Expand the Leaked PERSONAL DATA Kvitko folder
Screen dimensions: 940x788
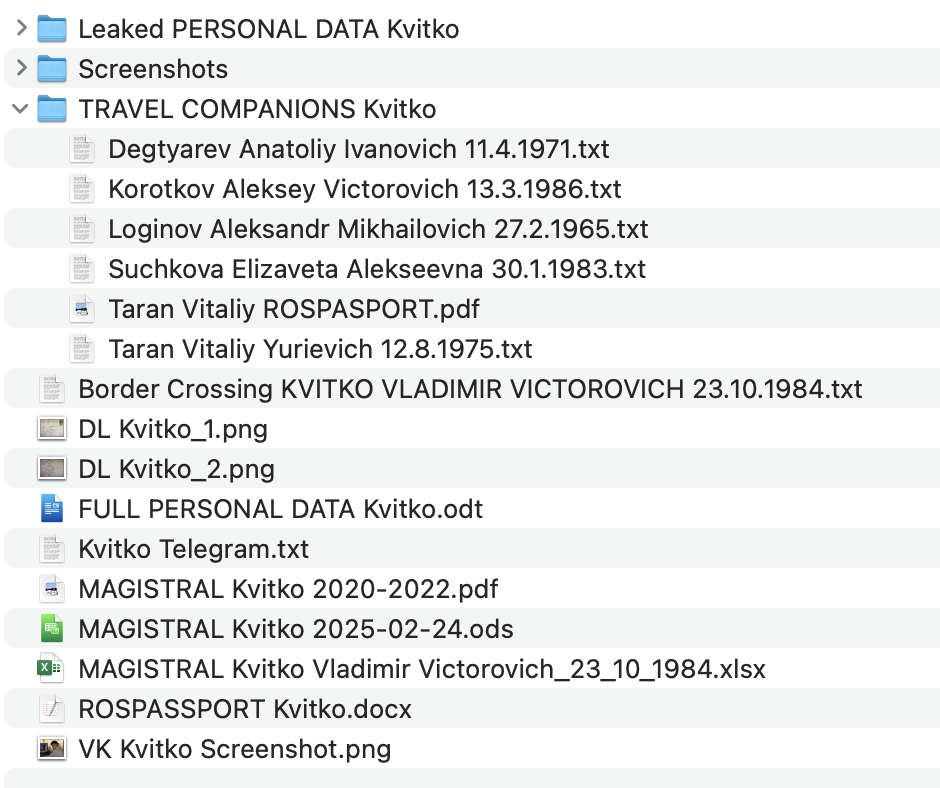click(21, 29)
